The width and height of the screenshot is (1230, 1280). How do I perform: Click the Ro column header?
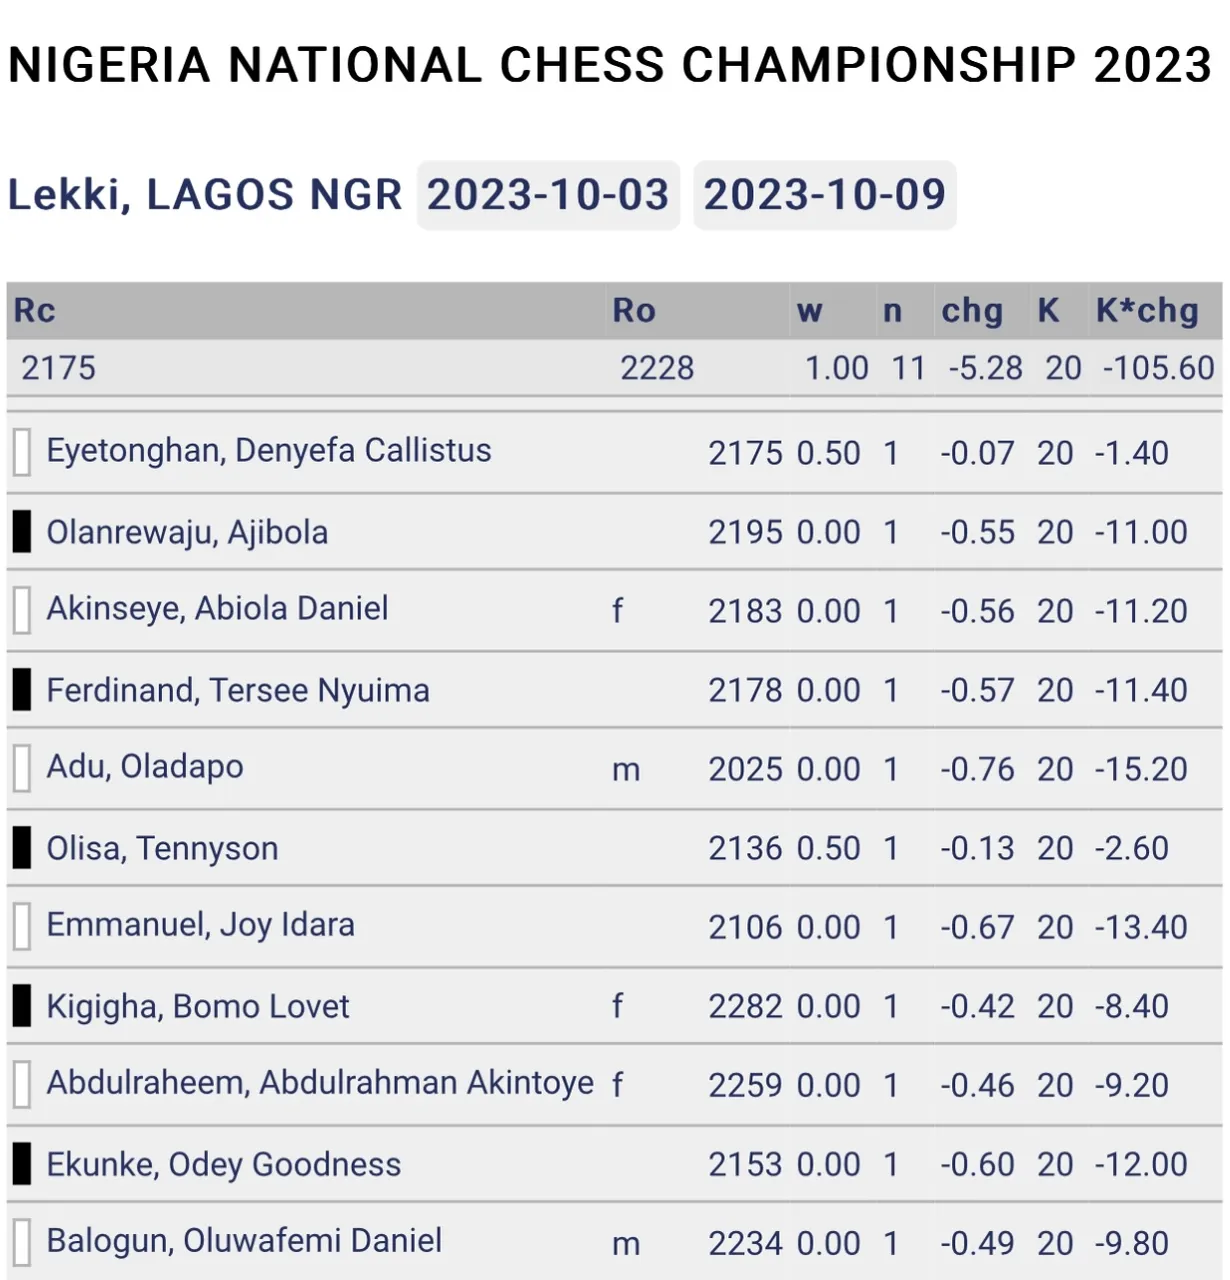point(634,311)
